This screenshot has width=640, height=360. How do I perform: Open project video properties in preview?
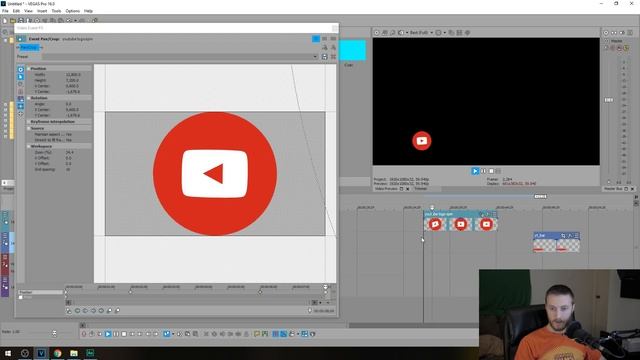[x=377, y=32]
